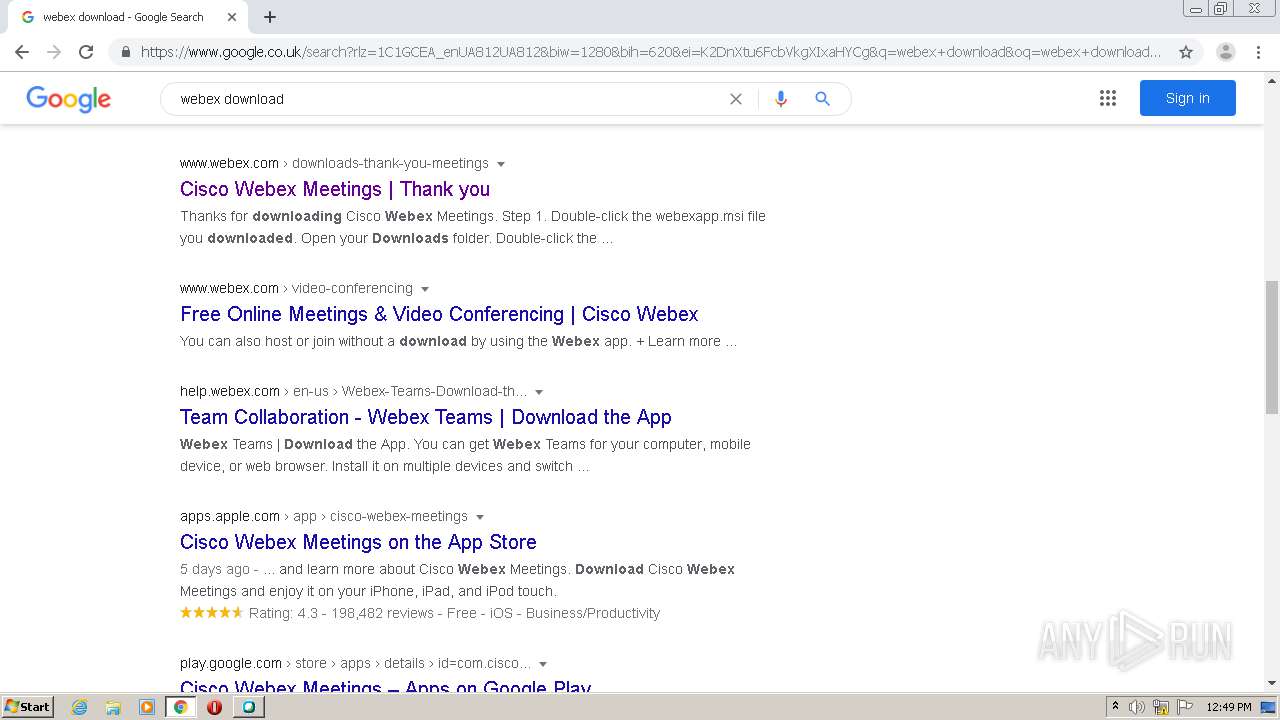Launch media player from taskbar
The height and width of the screenshot is (720, 1280).
[147, 707]
